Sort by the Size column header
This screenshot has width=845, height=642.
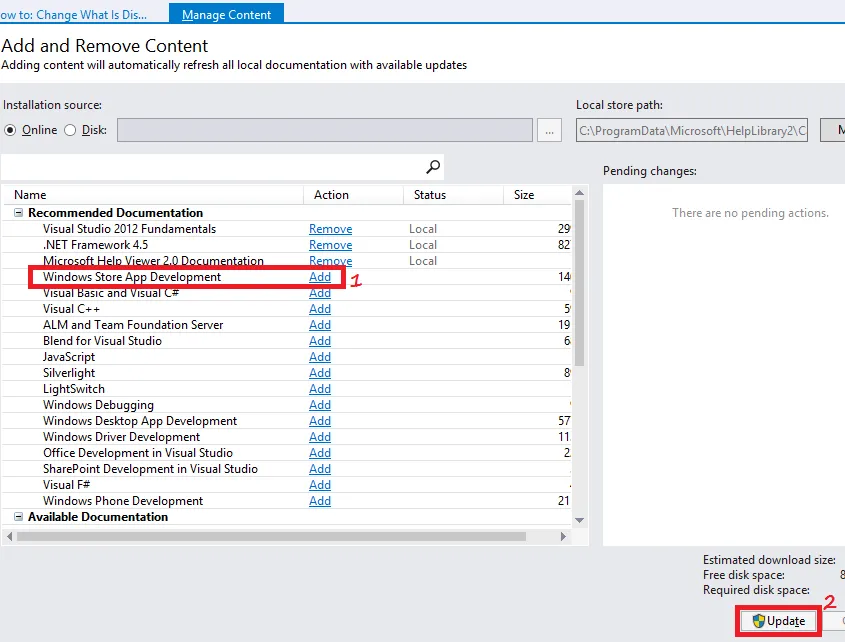pyautogui.click(x=537, y=195)
